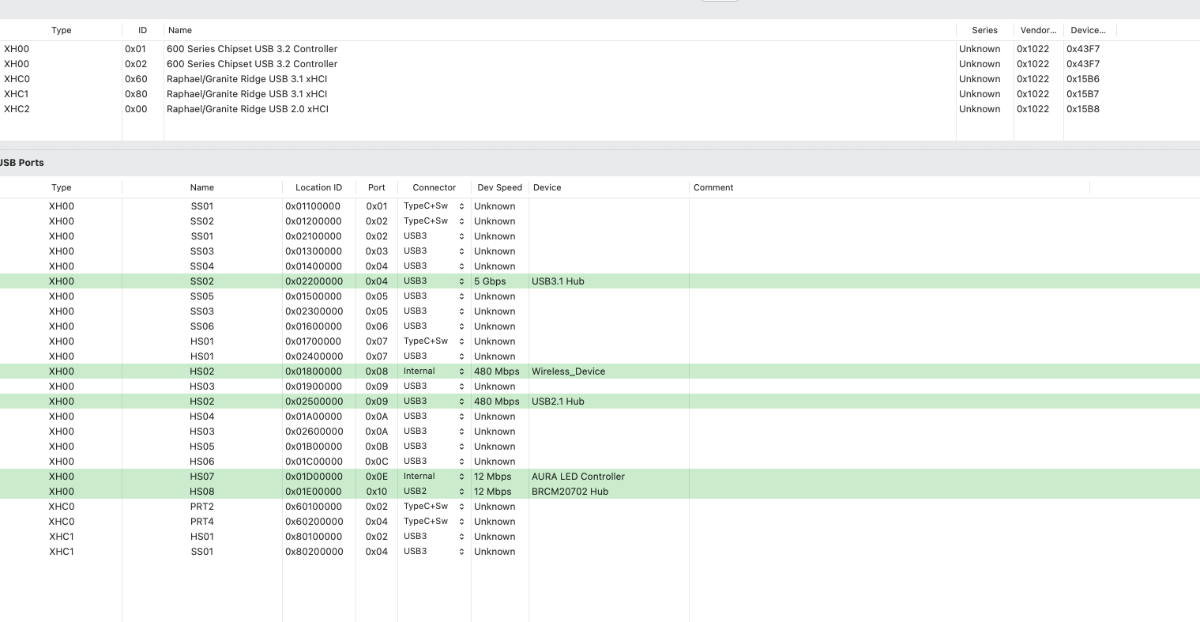
Task: Click the Port column header
Action: click(x=376, y=187)
